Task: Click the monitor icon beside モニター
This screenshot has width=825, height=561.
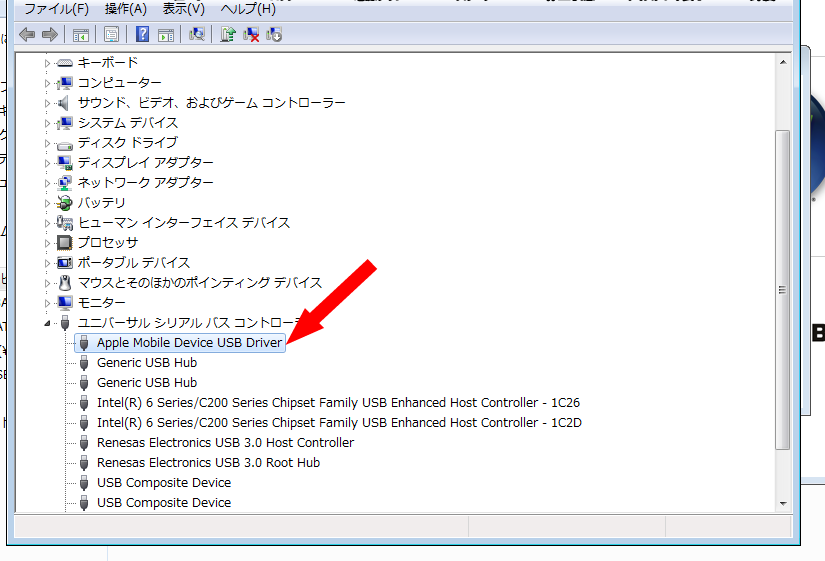Action: tap(64, 303)
